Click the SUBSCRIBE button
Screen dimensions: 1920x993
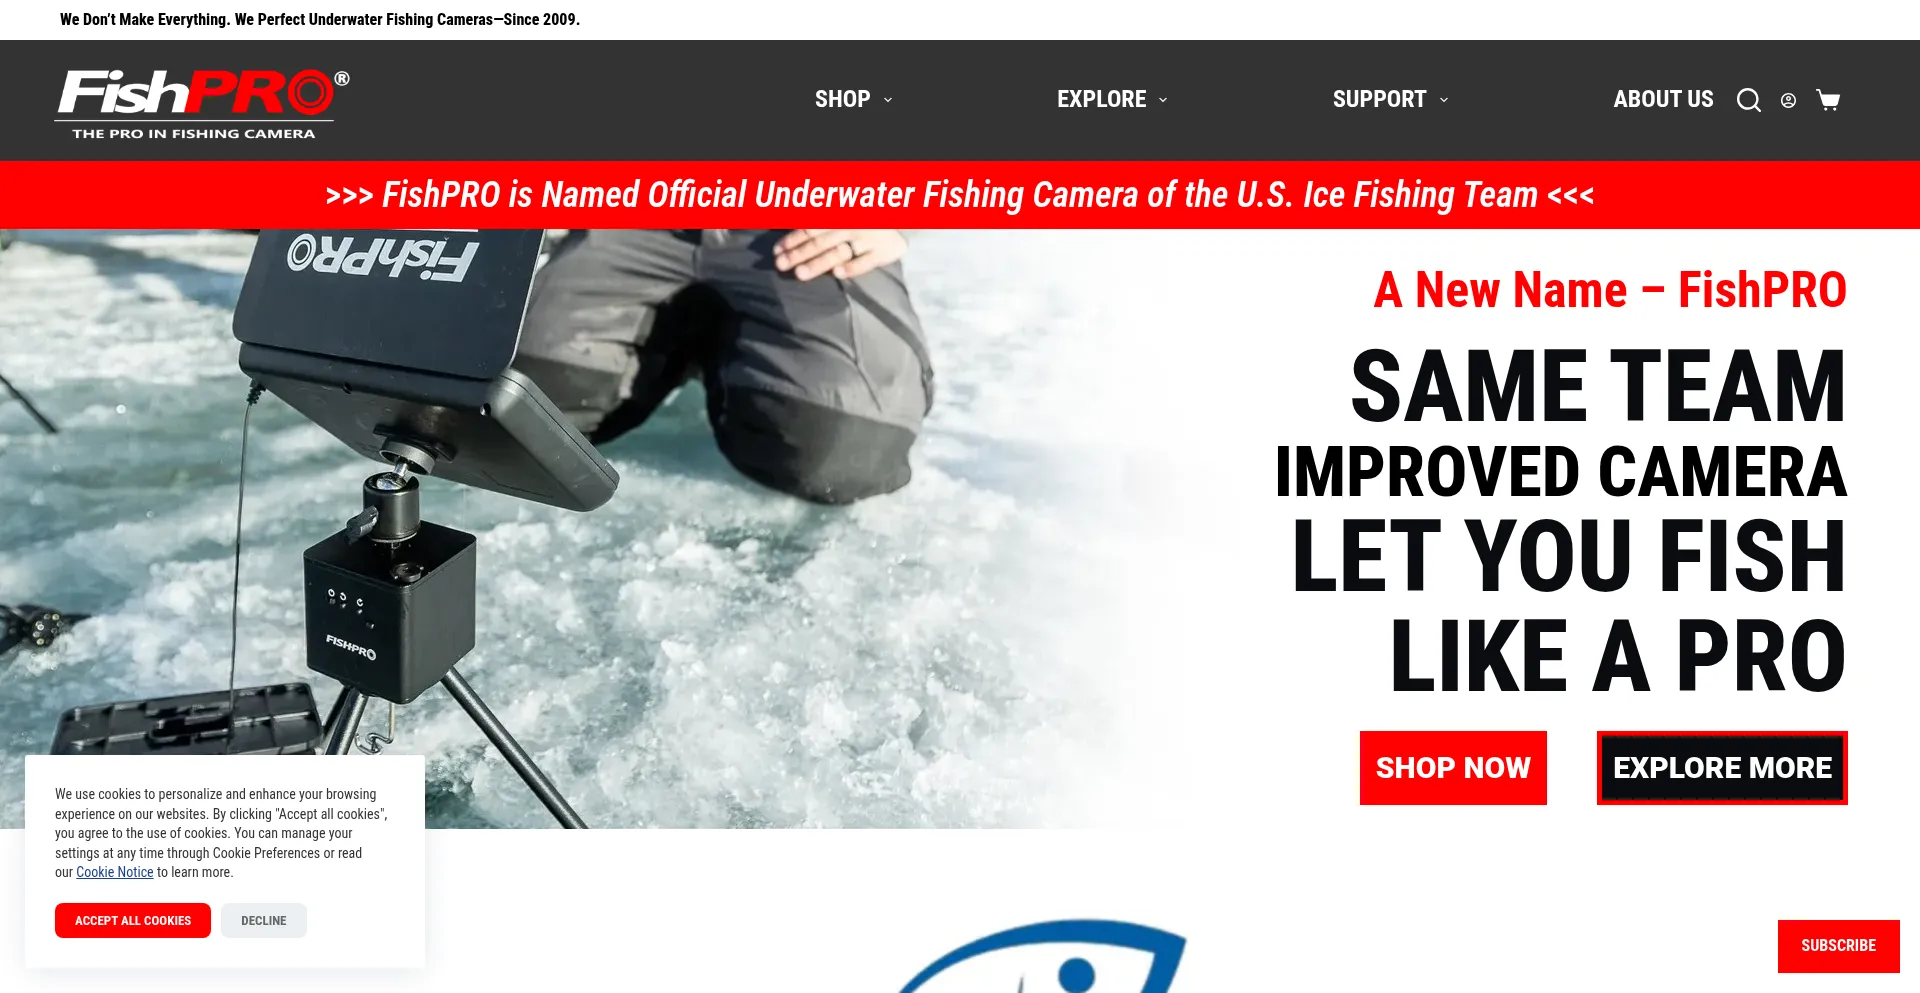click(1838, 946)
